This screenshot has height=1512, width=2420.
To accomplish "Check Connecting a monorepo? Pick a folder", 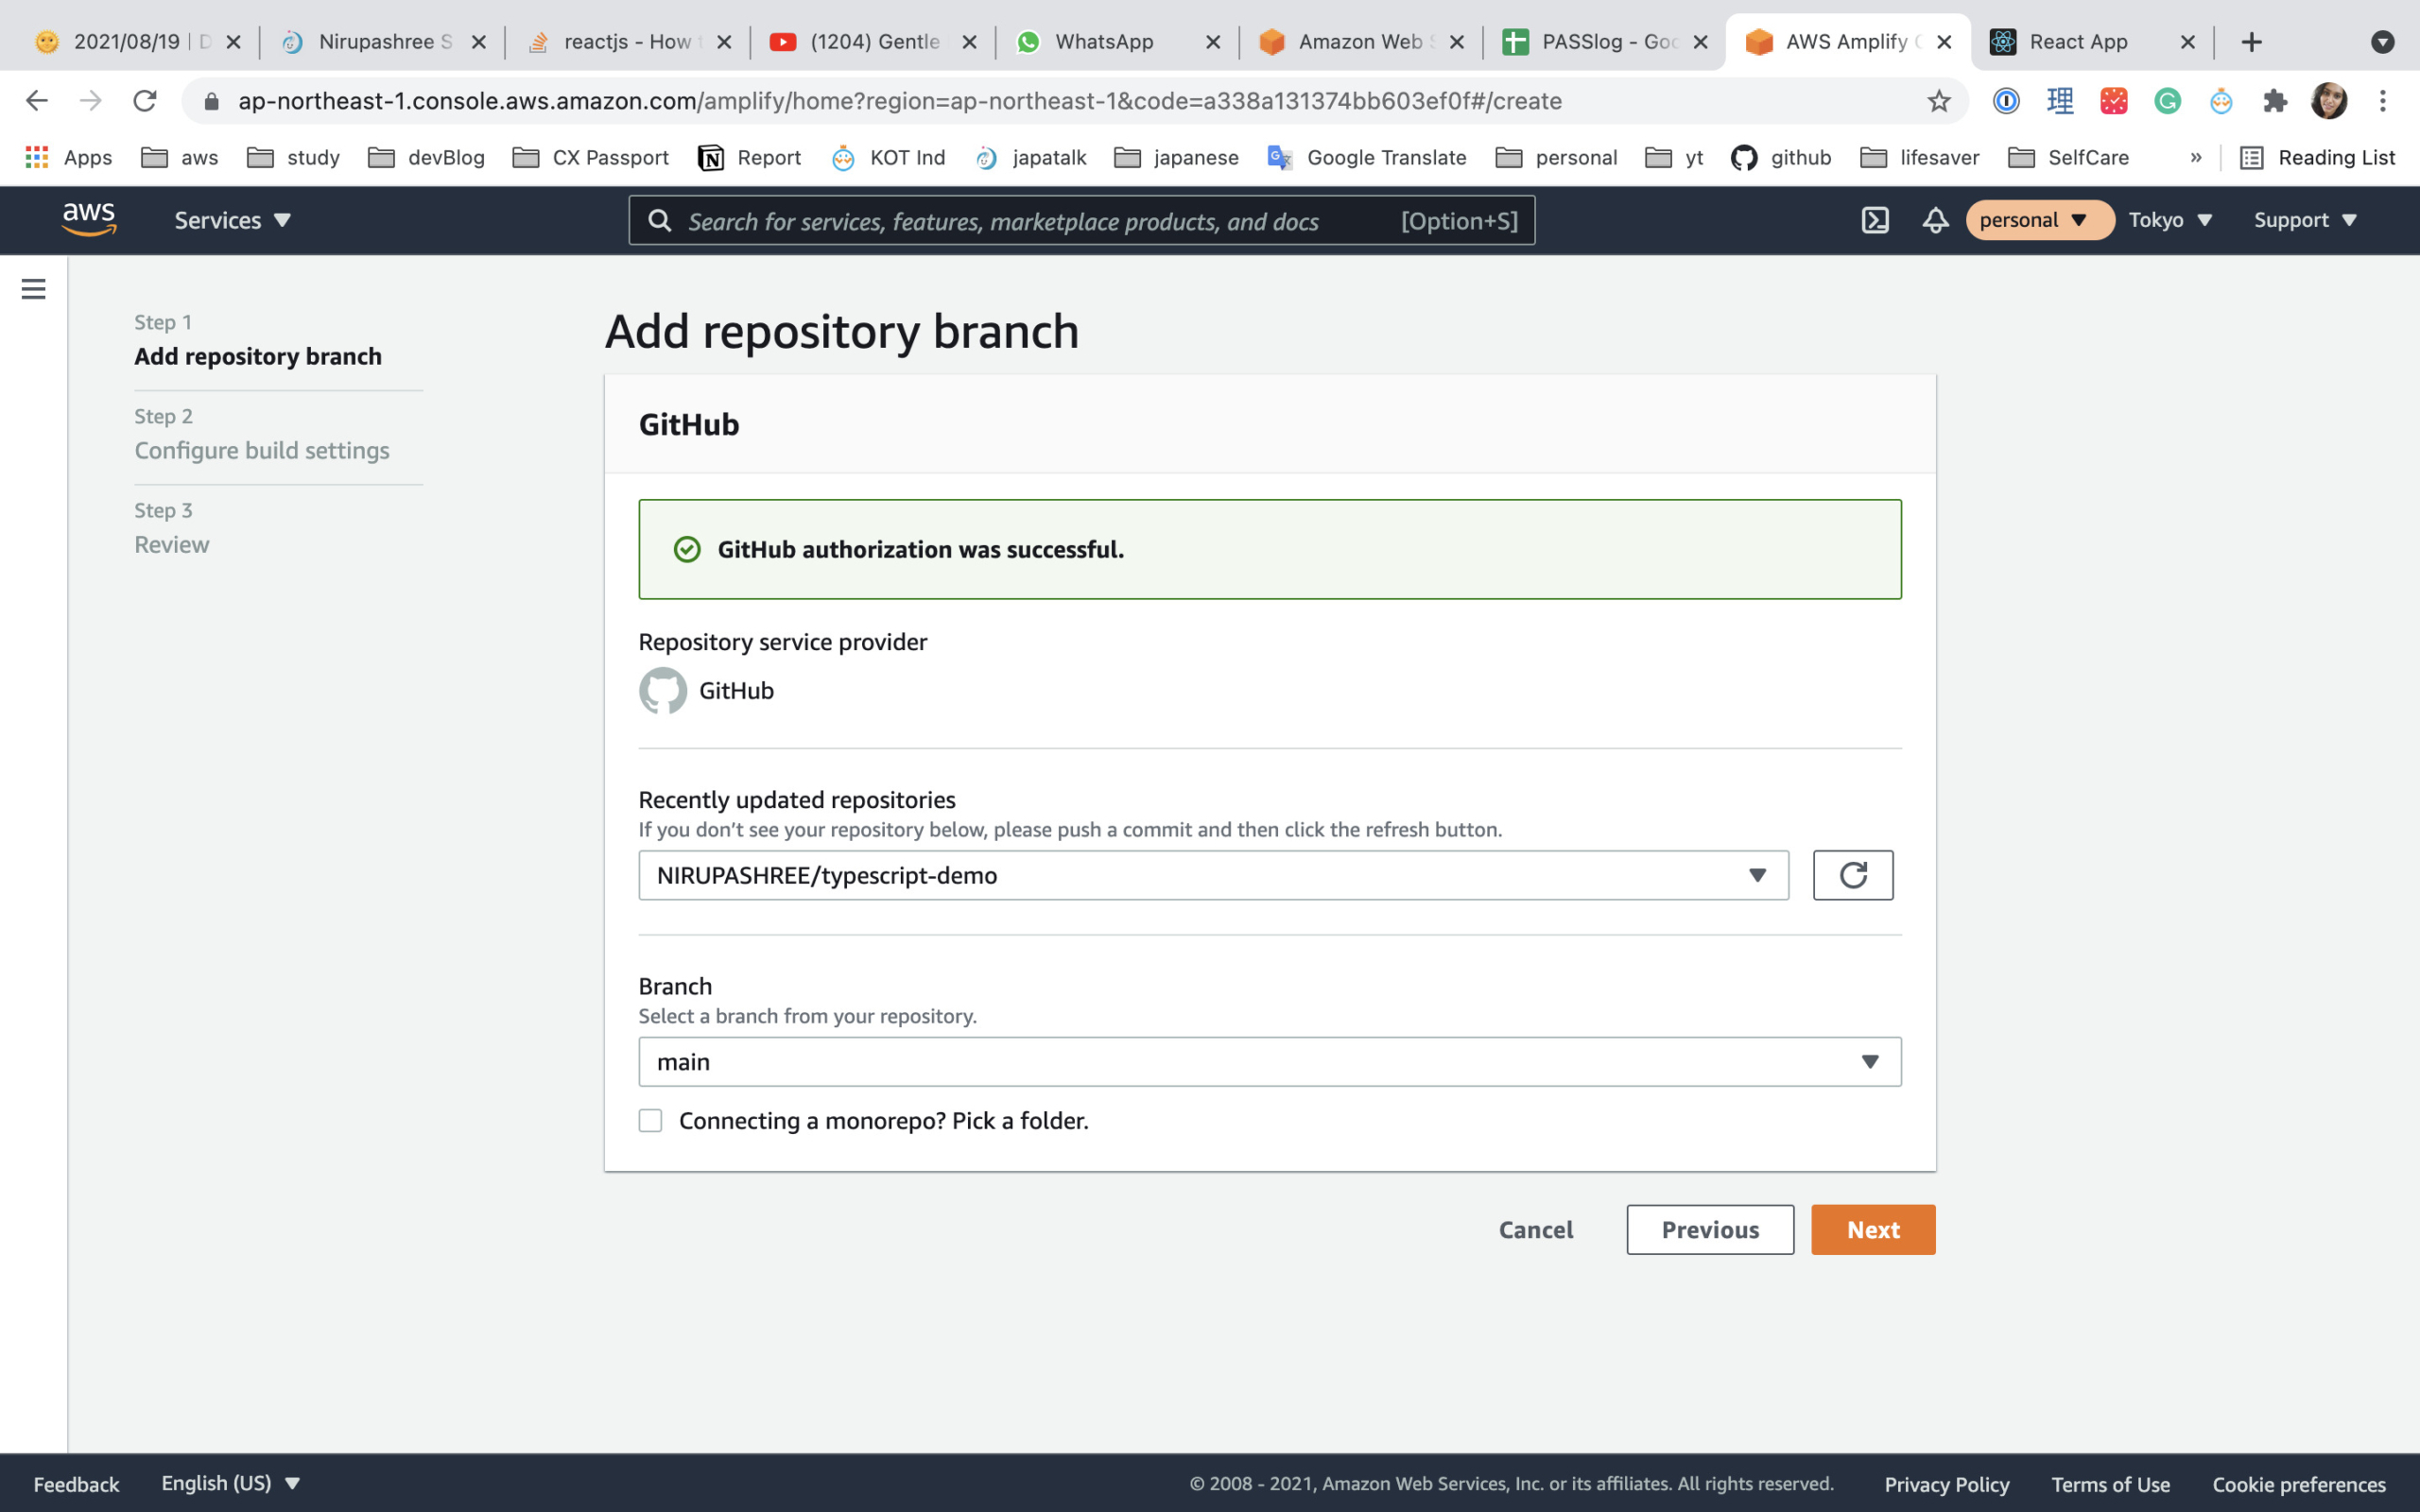I will coord(650,1121).
